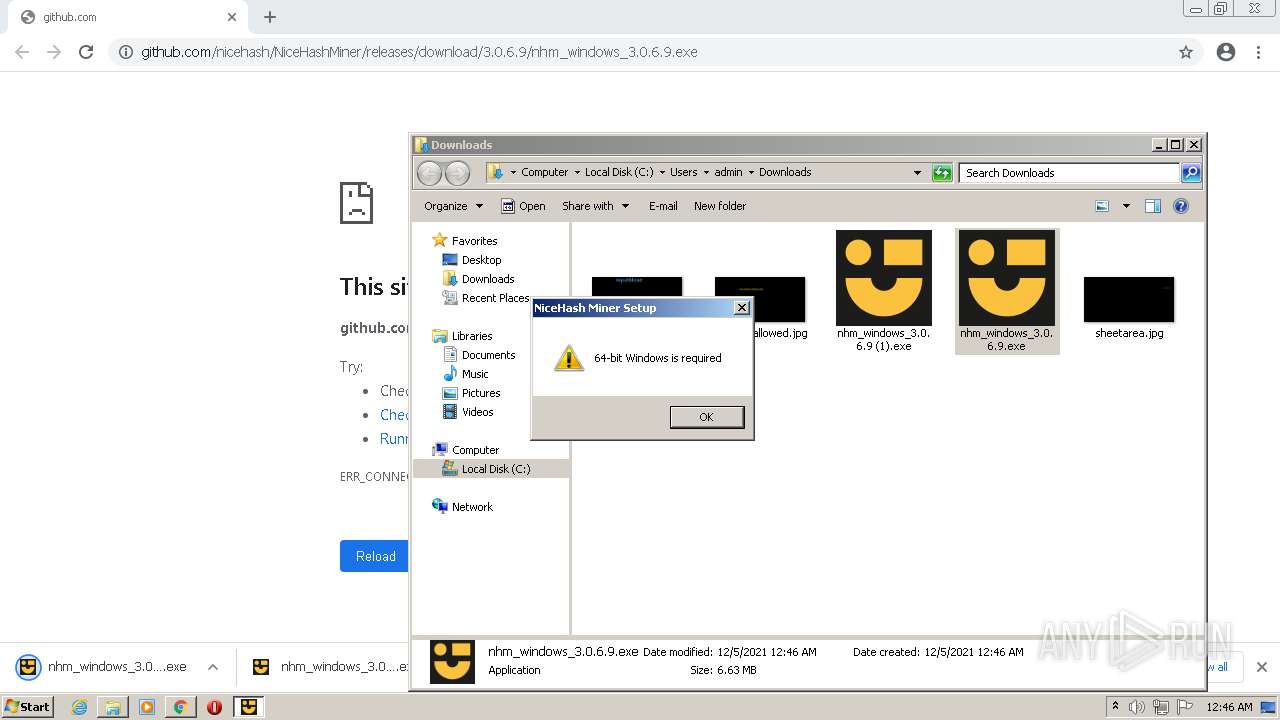
Task: Open Chrome three-dot menu
Action: [1258, 52]
